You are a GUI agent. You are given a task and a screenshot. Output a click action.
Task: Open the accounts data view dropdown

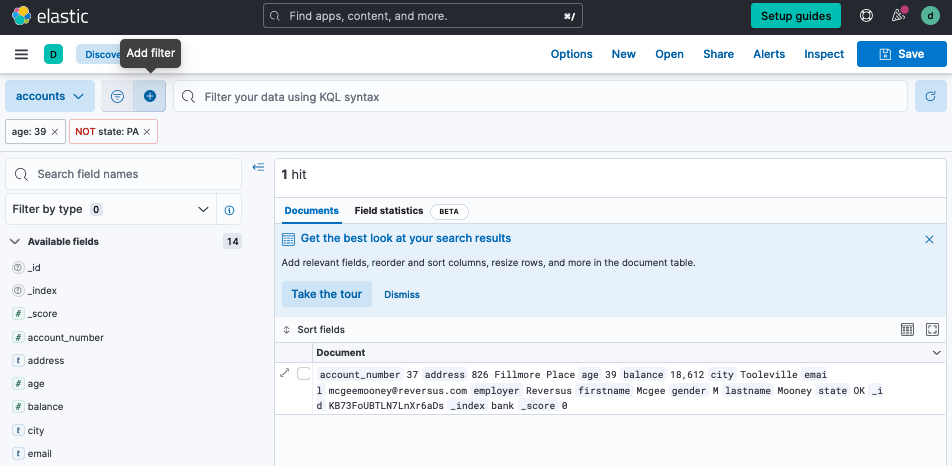click(x=50, y=96)
